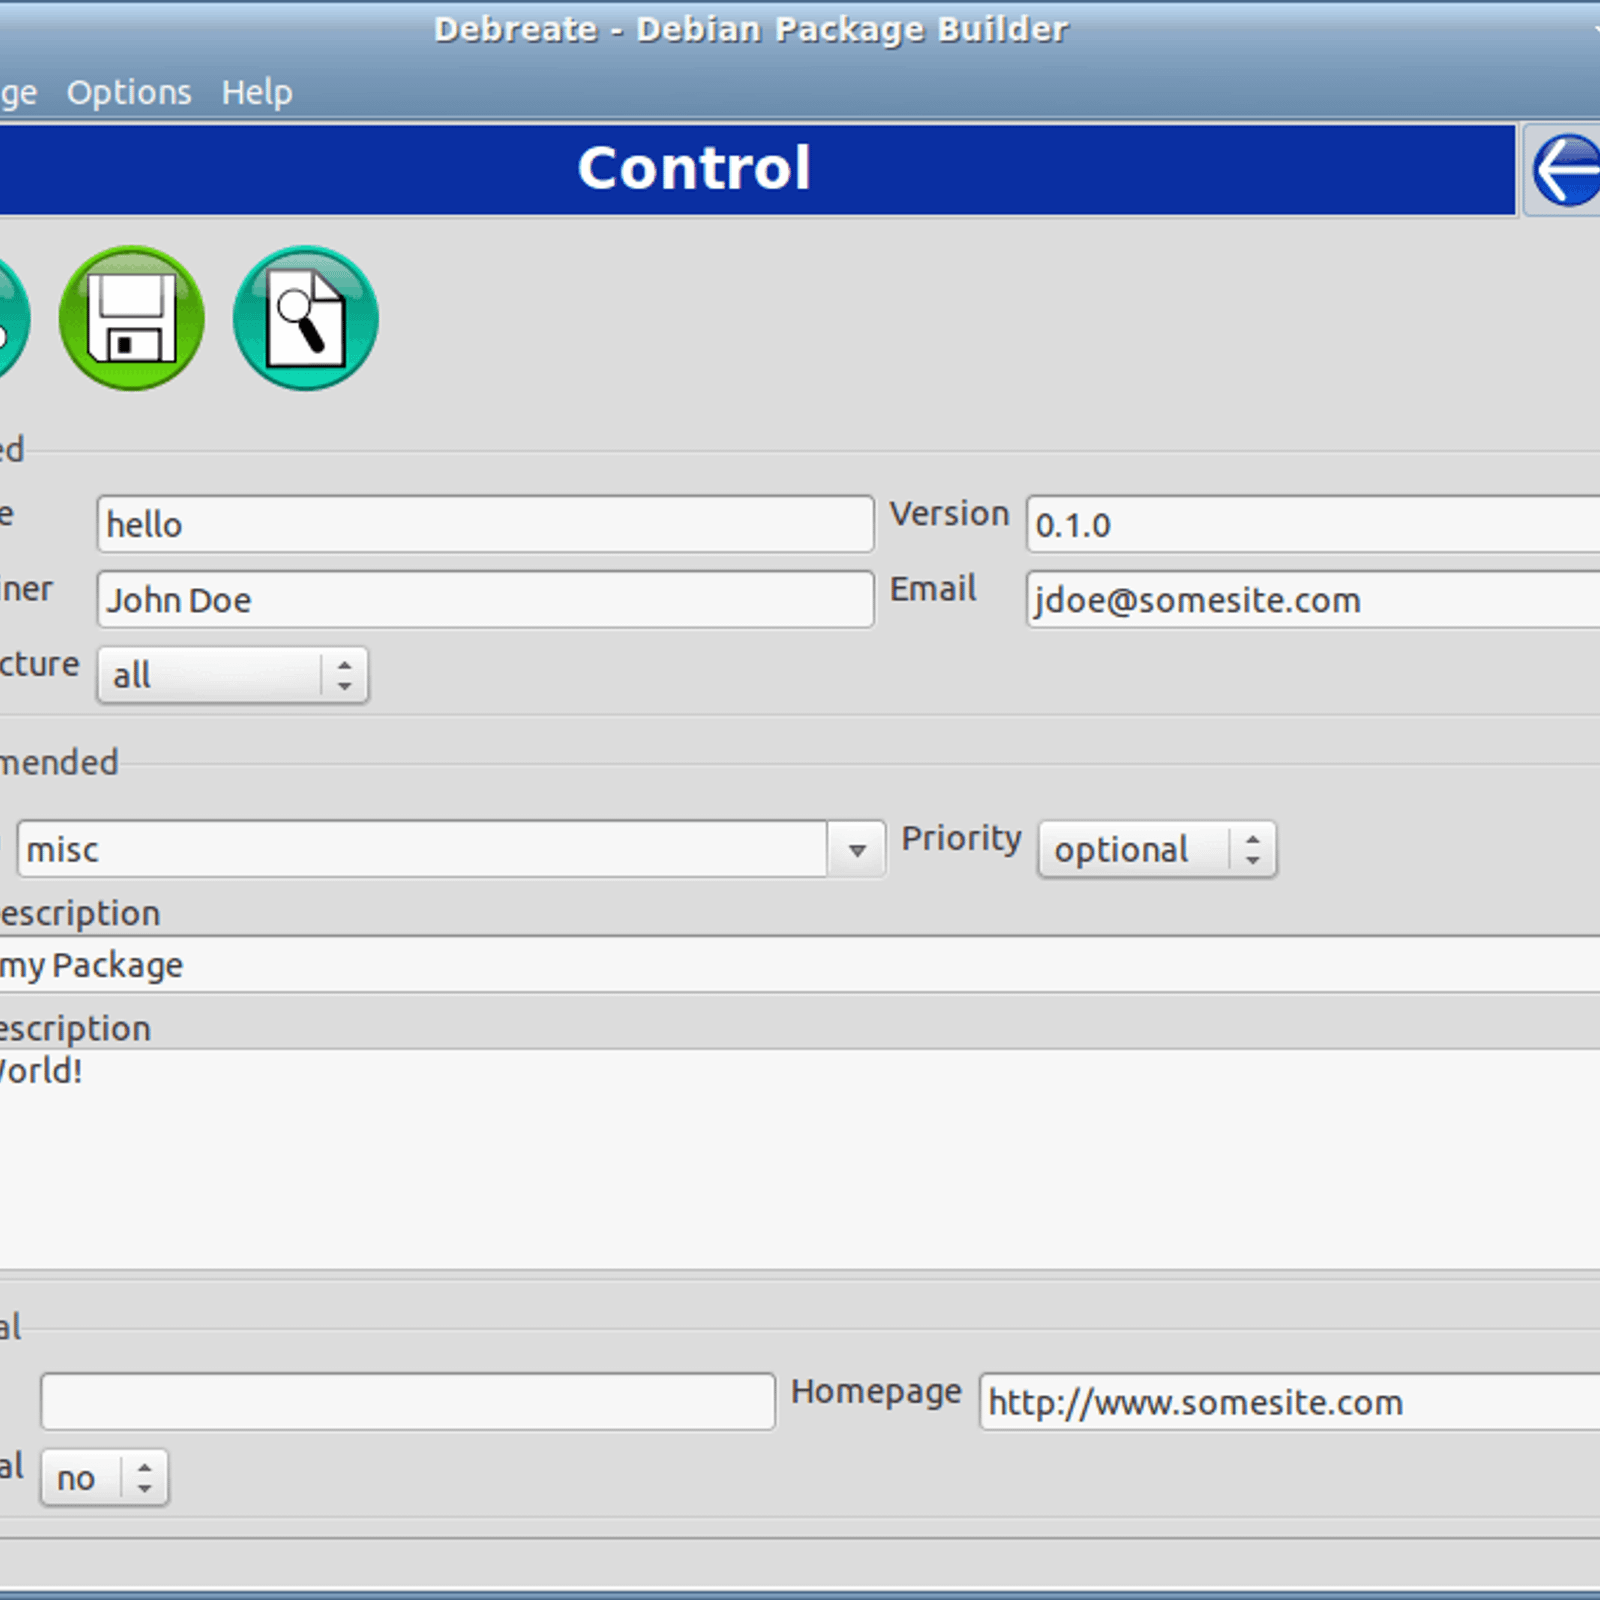Open the Priority dropdown showing optional
The image size is (1600, 1600).
(x=1158, y=850)
